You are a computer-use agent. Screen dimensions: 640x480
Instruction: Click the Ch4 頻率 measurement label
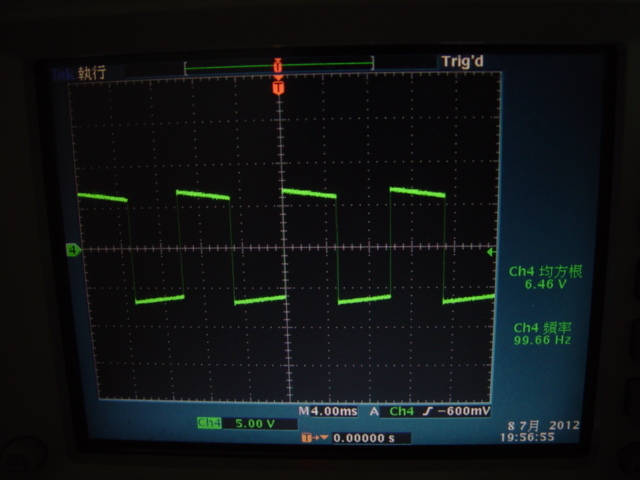542,327
